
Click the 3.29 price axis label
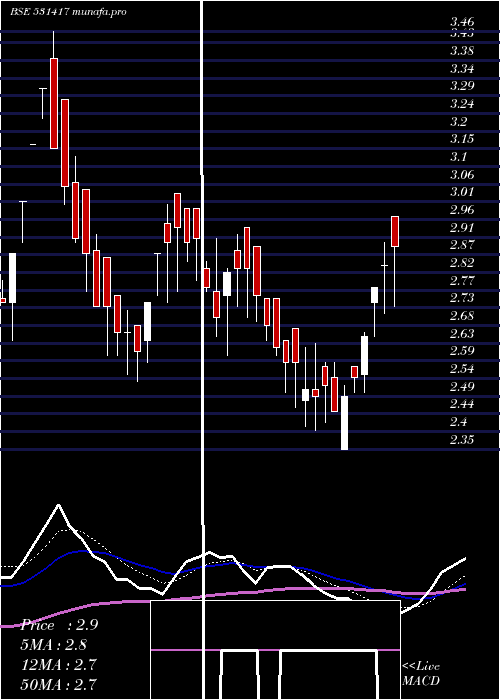pos(462,86)
